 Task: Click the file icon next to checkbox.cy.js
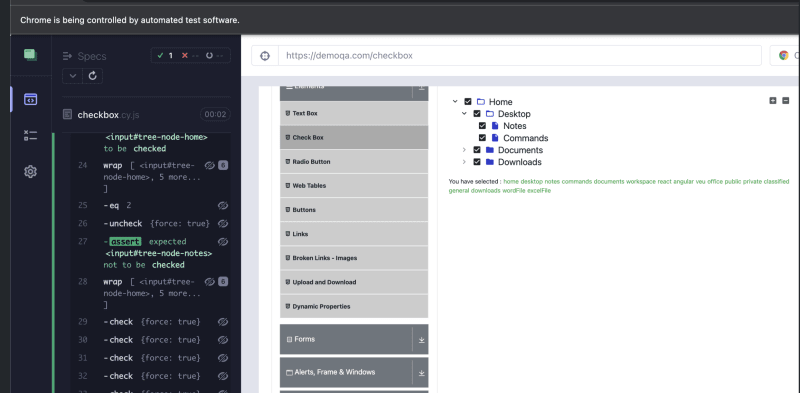67,115
